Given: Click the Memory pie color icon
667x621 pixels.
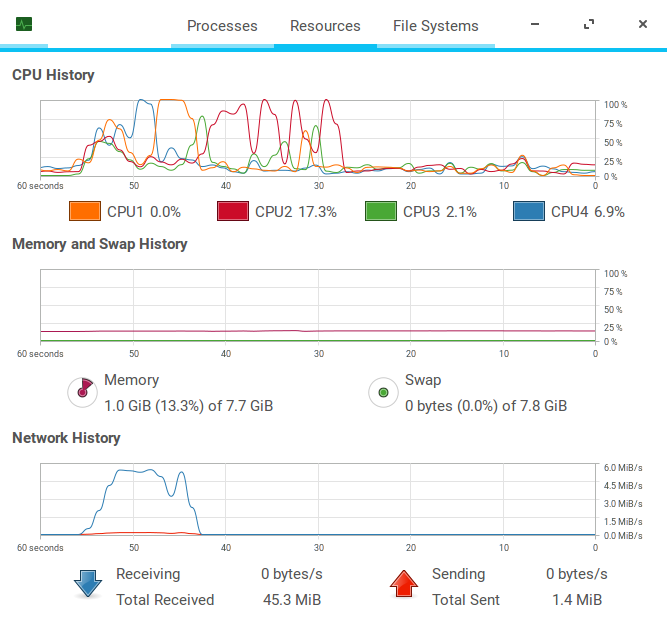Looking at the screenshot, I should point(83,392).
